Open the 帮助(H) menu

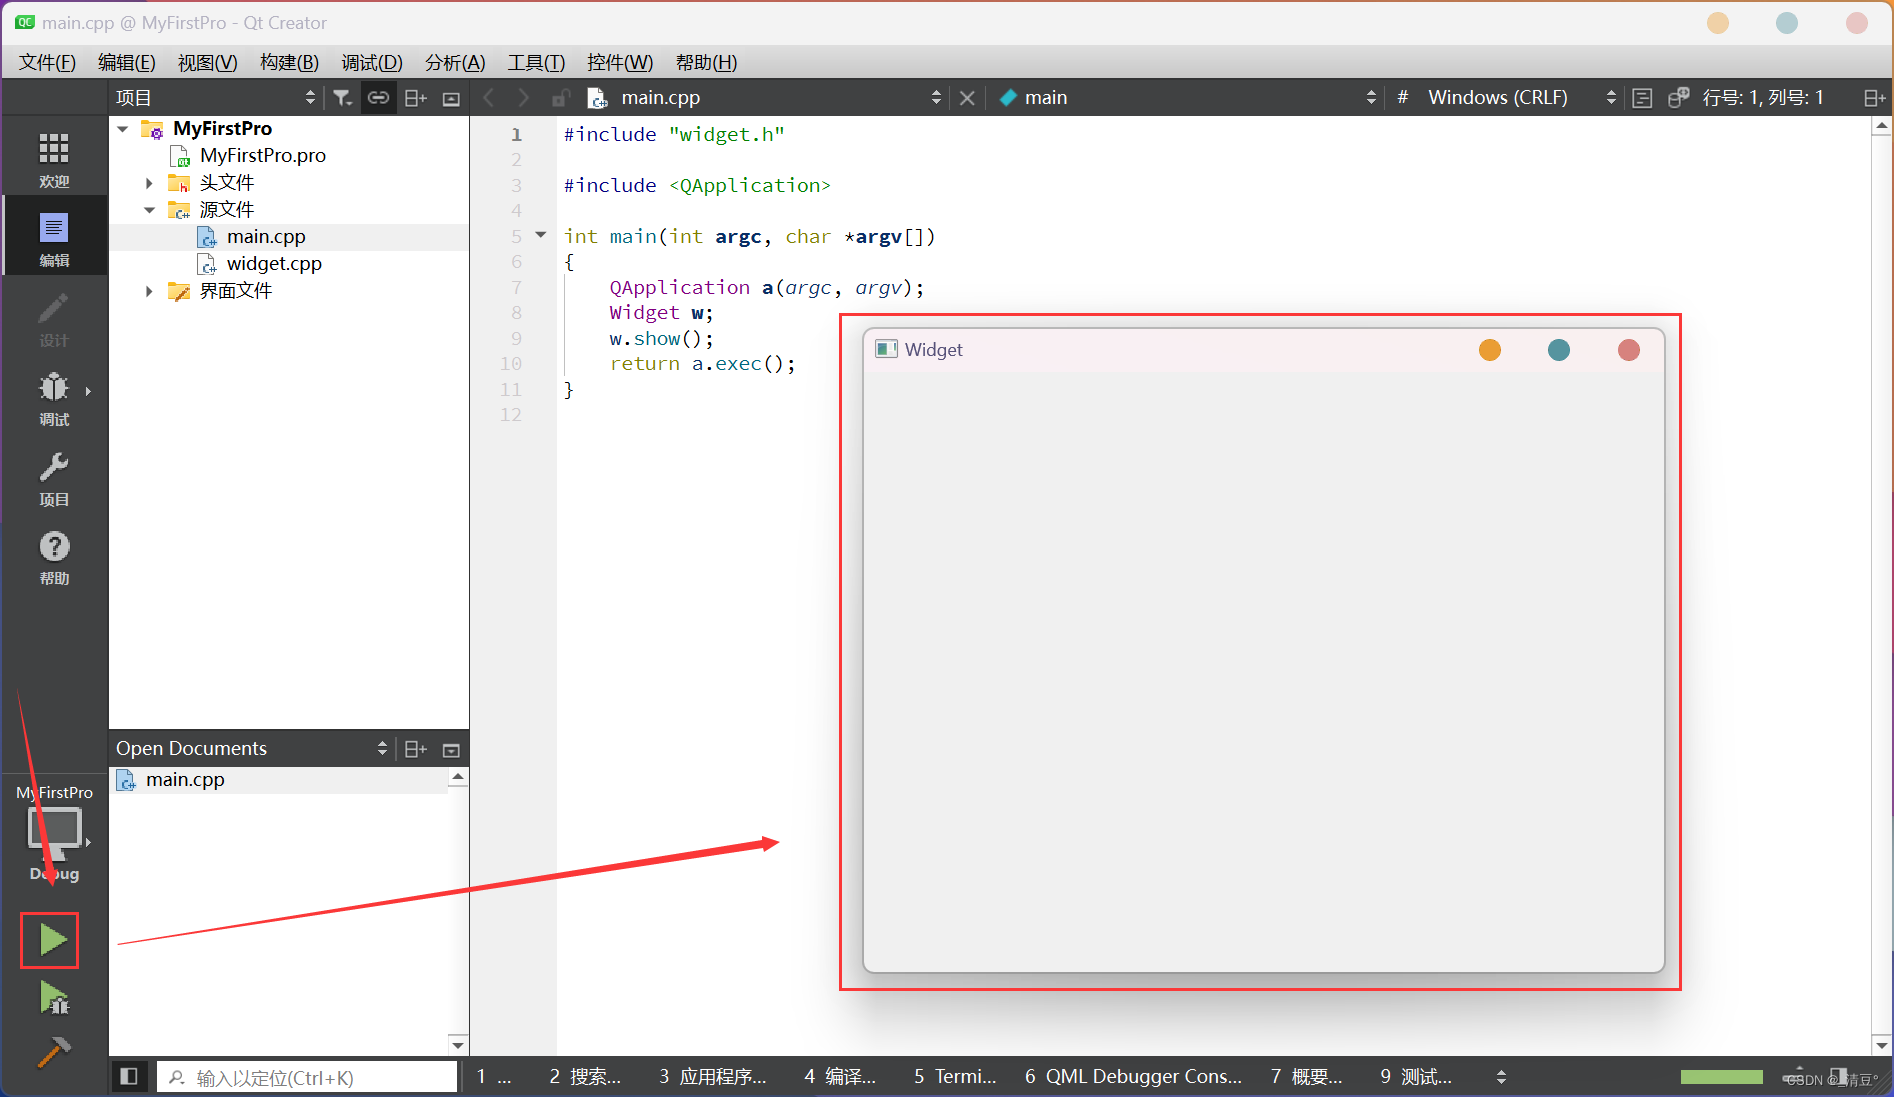click(706, 63)
